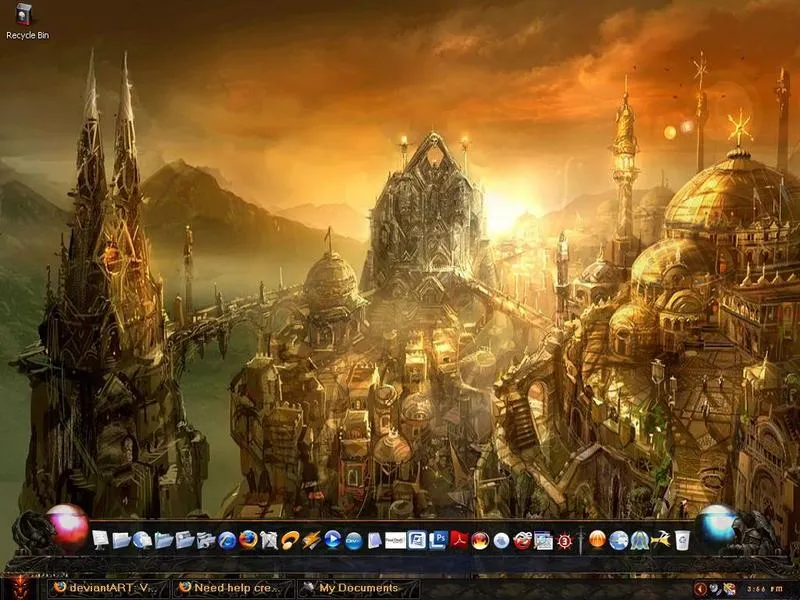Image resolution: width=800 pixels, height=600 pixels.
Task: Launch Windows Media Player from dock
Action: tap(332, 540)
